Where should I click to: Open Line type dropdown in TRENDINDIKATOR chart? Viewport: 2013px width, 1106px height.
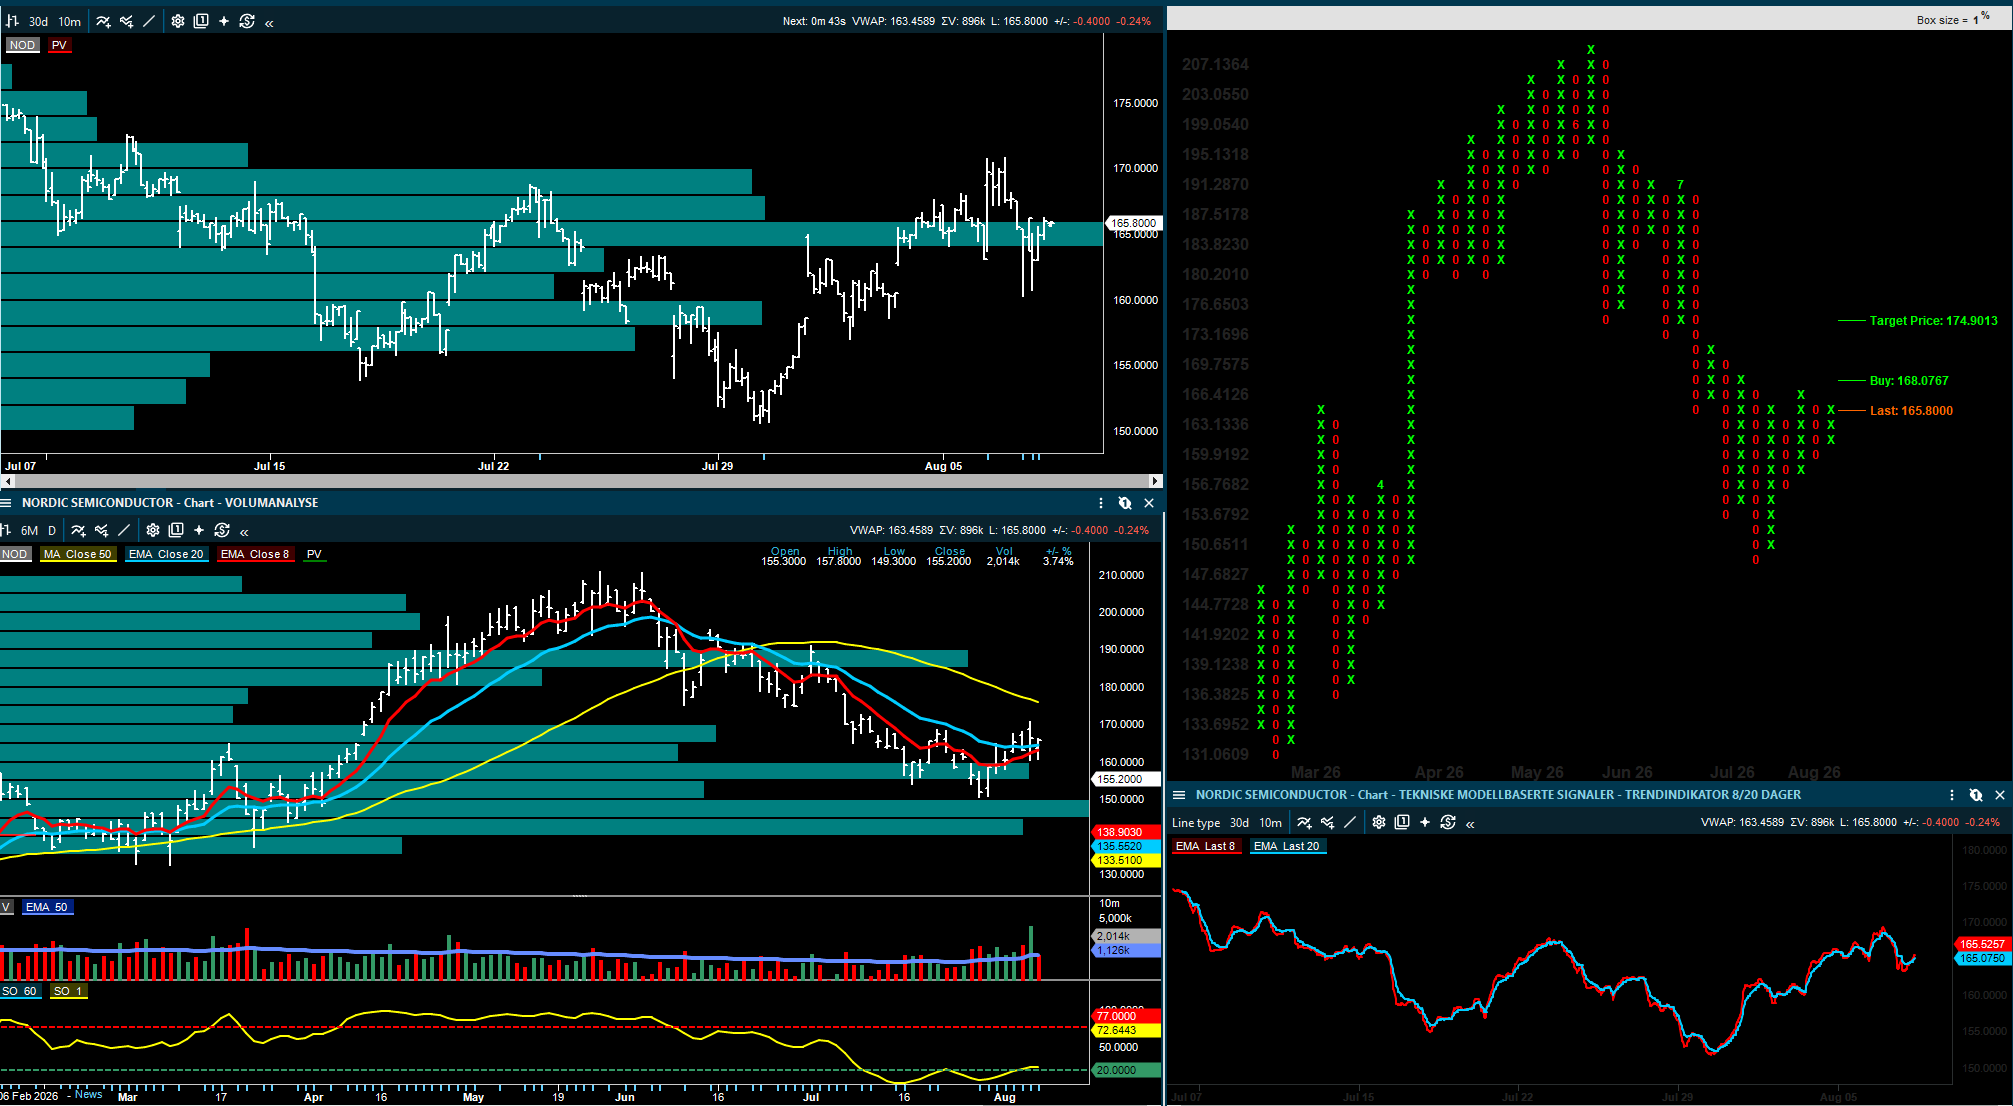click(1196, 823)
